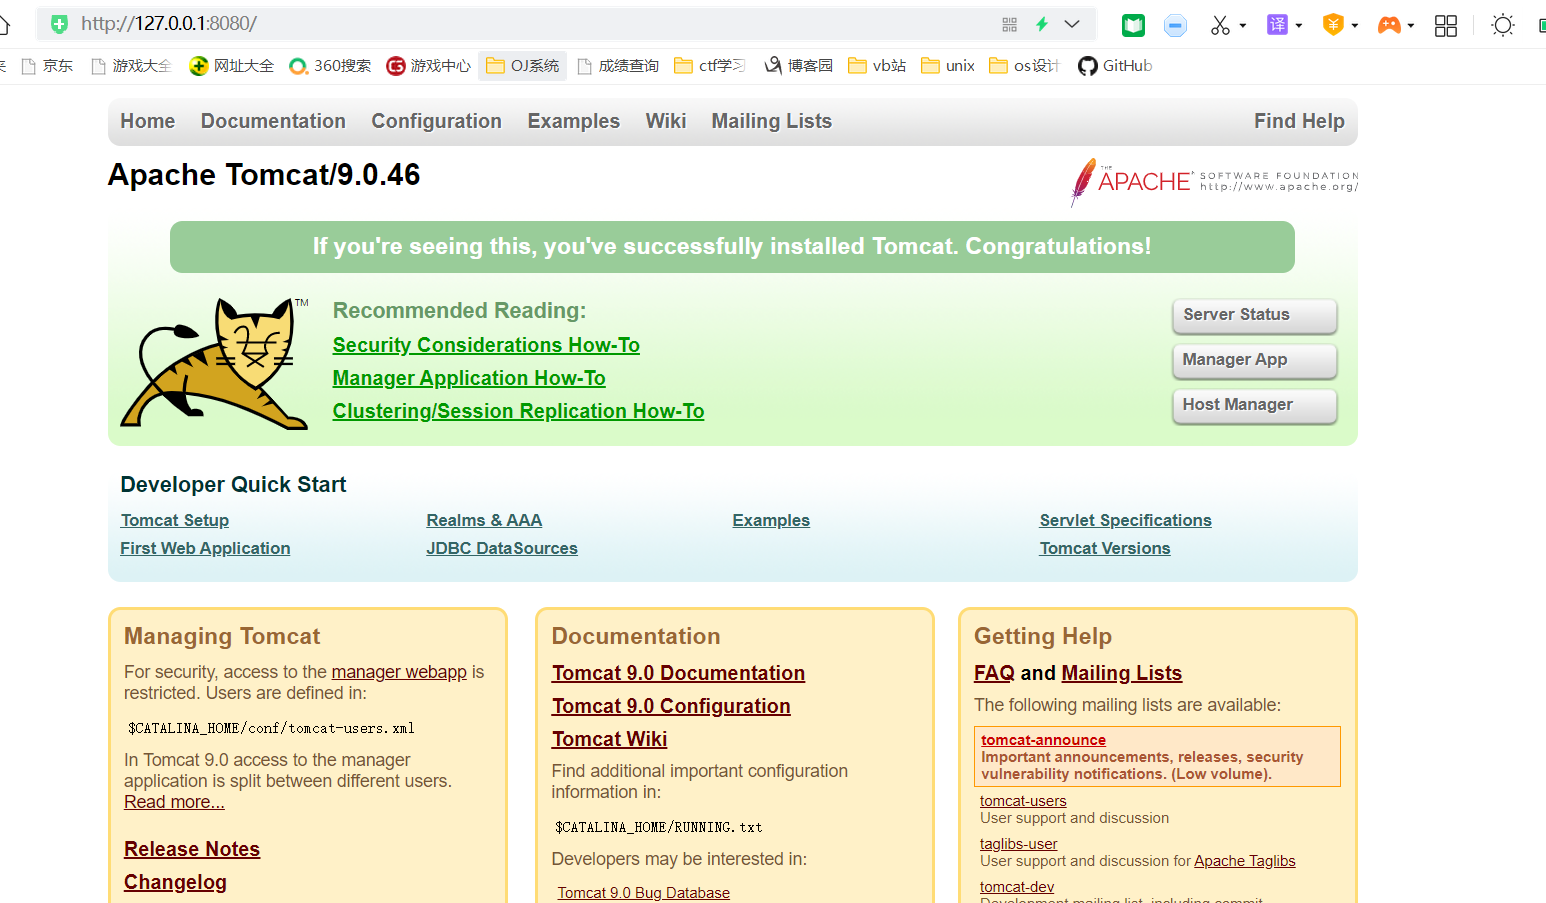Image resolution: width=1546 pixels, height=903 pixels.
Task: Click the Manager App button
Action: tap(1255, 360)
